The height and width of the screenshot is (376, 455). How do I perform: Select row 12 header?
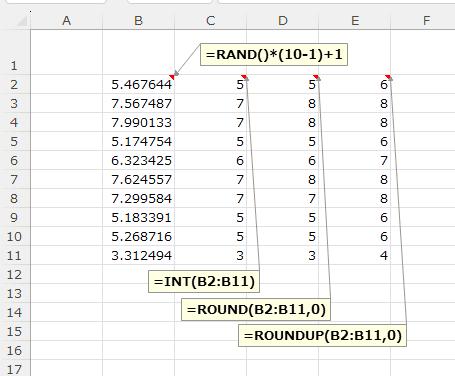click(15, 274)
